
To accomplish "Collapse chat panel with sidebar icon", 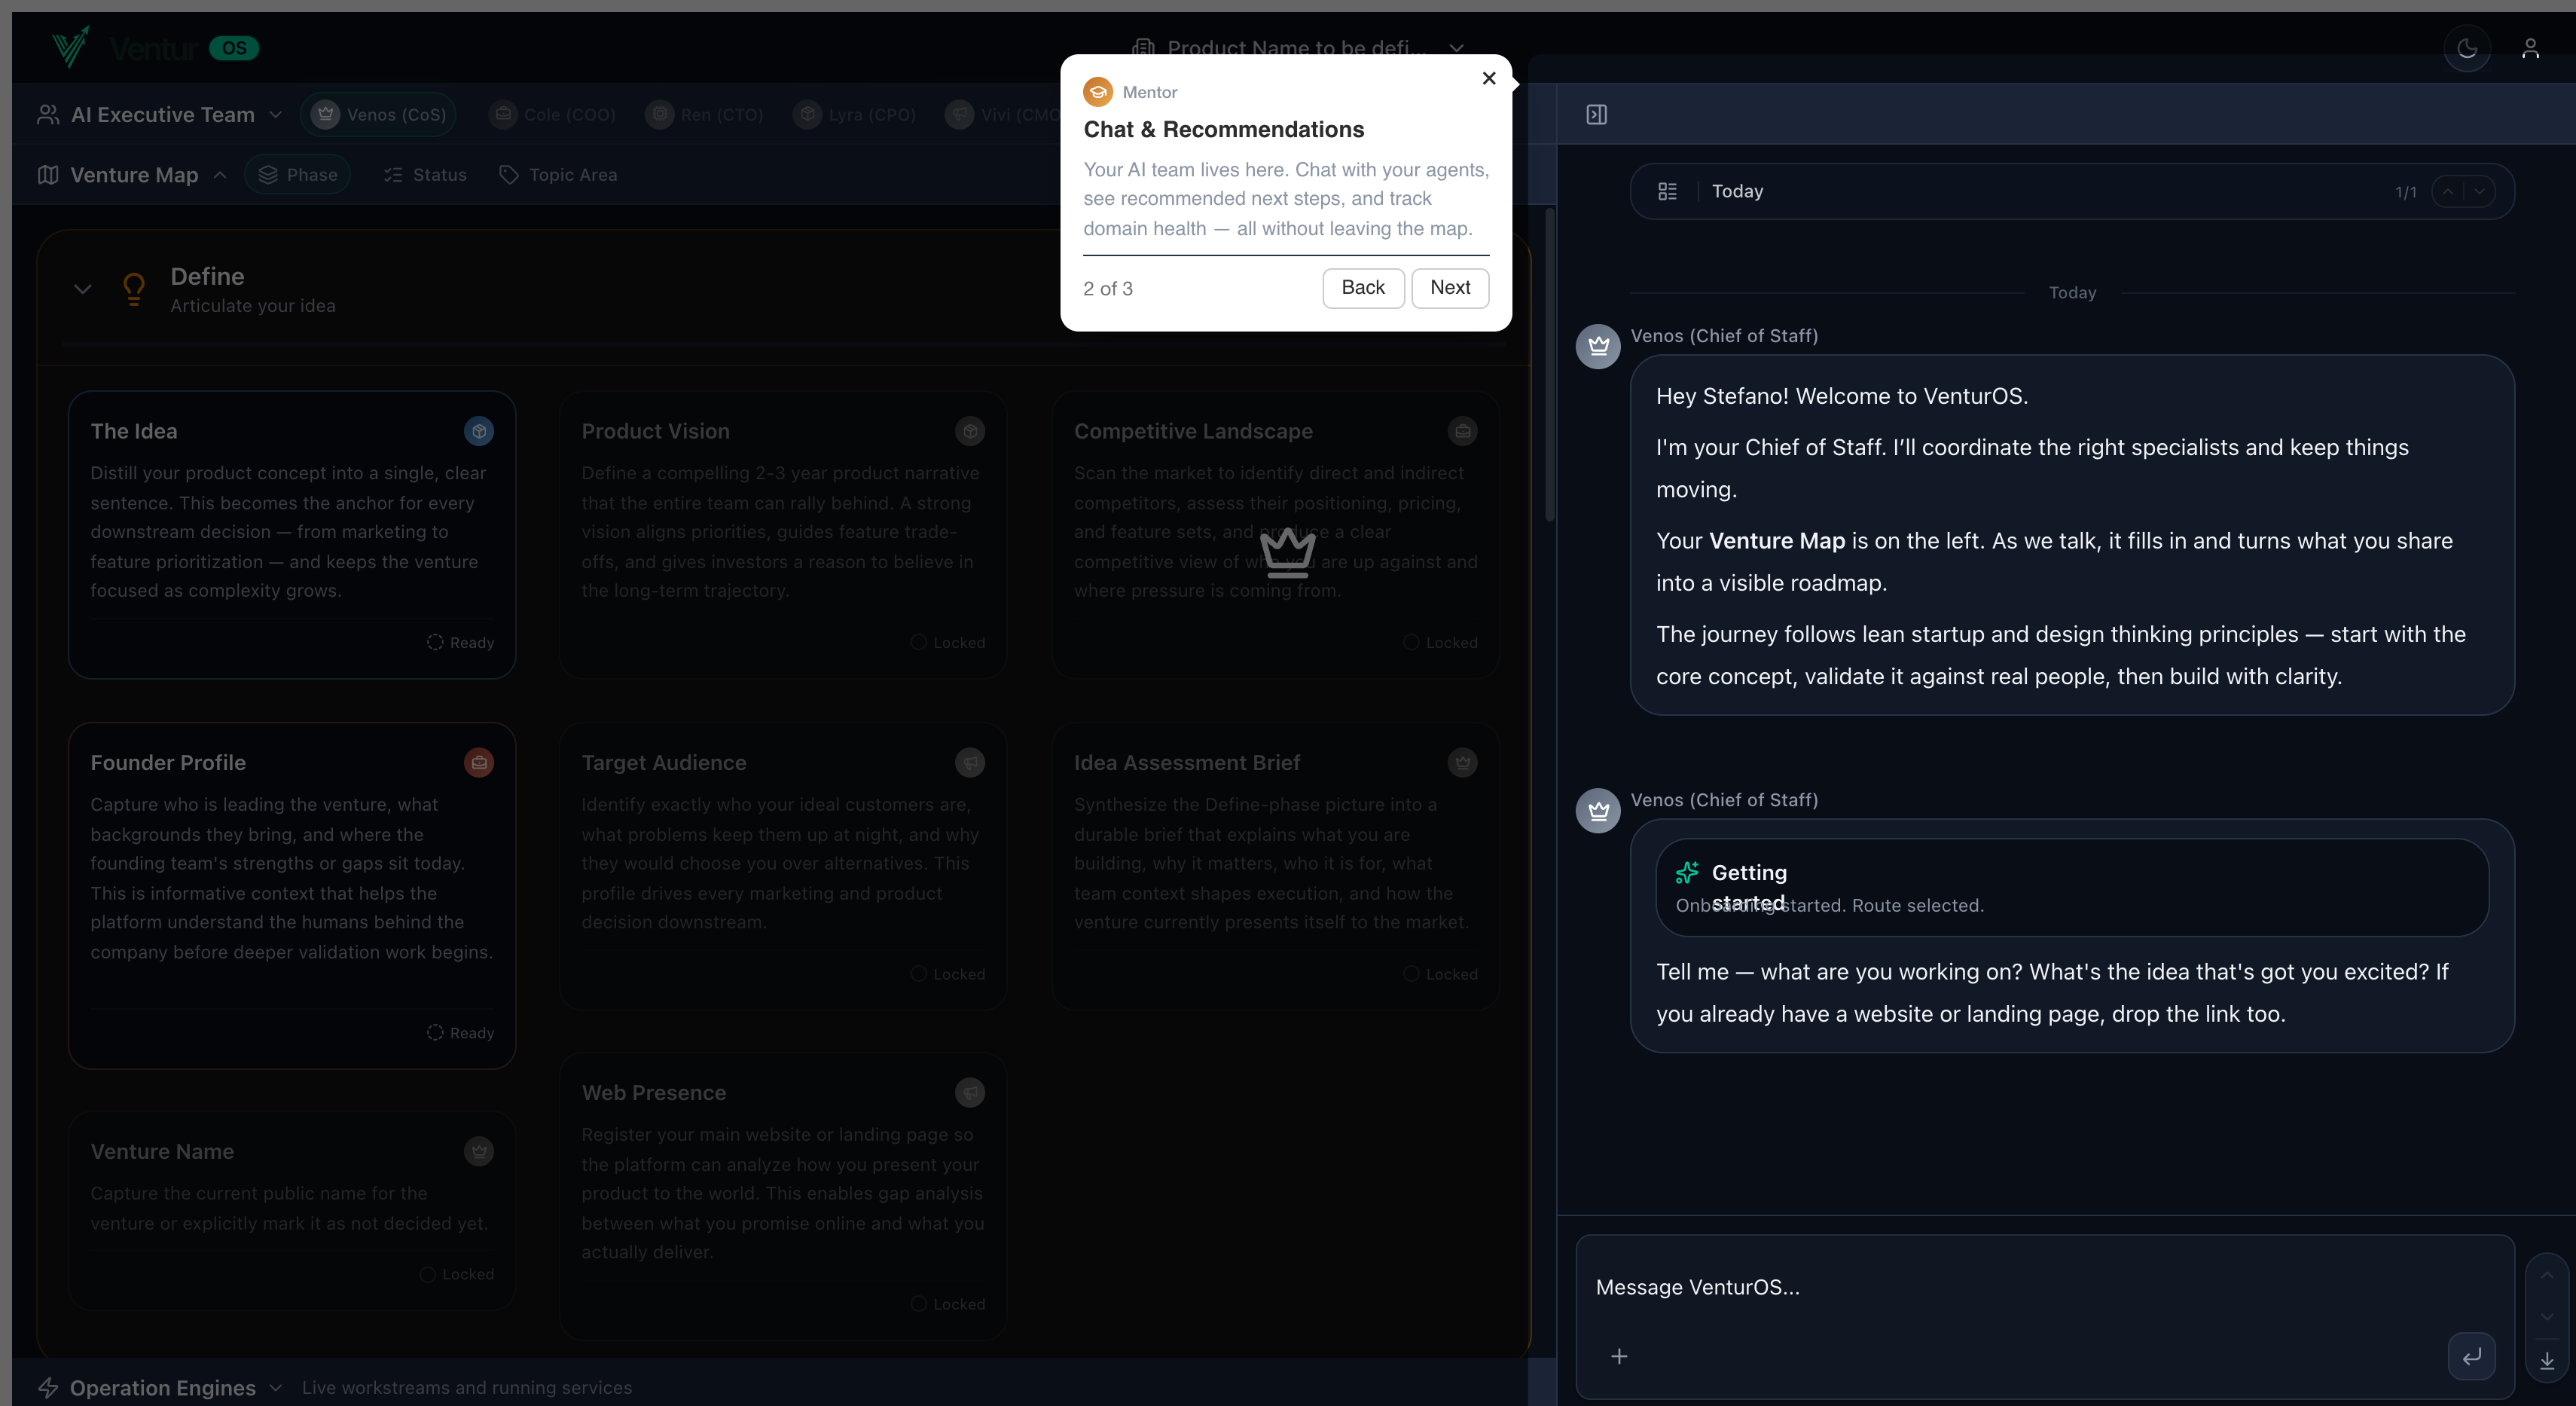I will pos(1597,115).
